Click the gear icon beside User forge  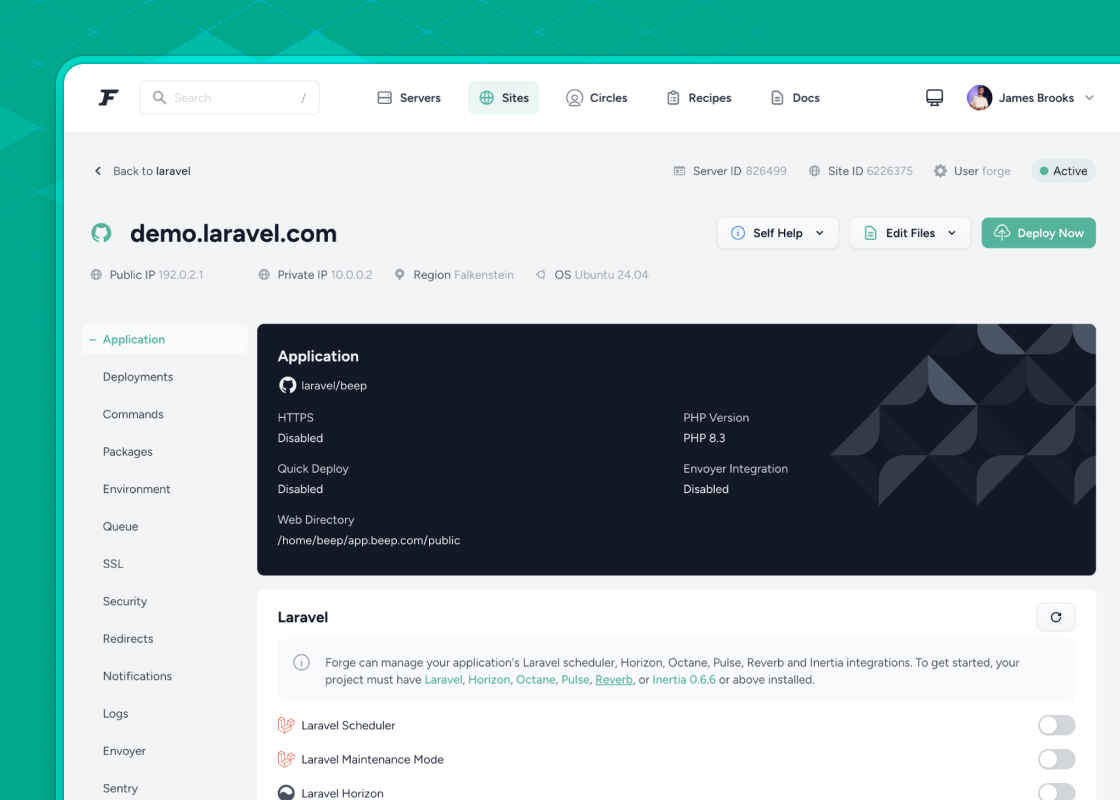tap(940, 171)
